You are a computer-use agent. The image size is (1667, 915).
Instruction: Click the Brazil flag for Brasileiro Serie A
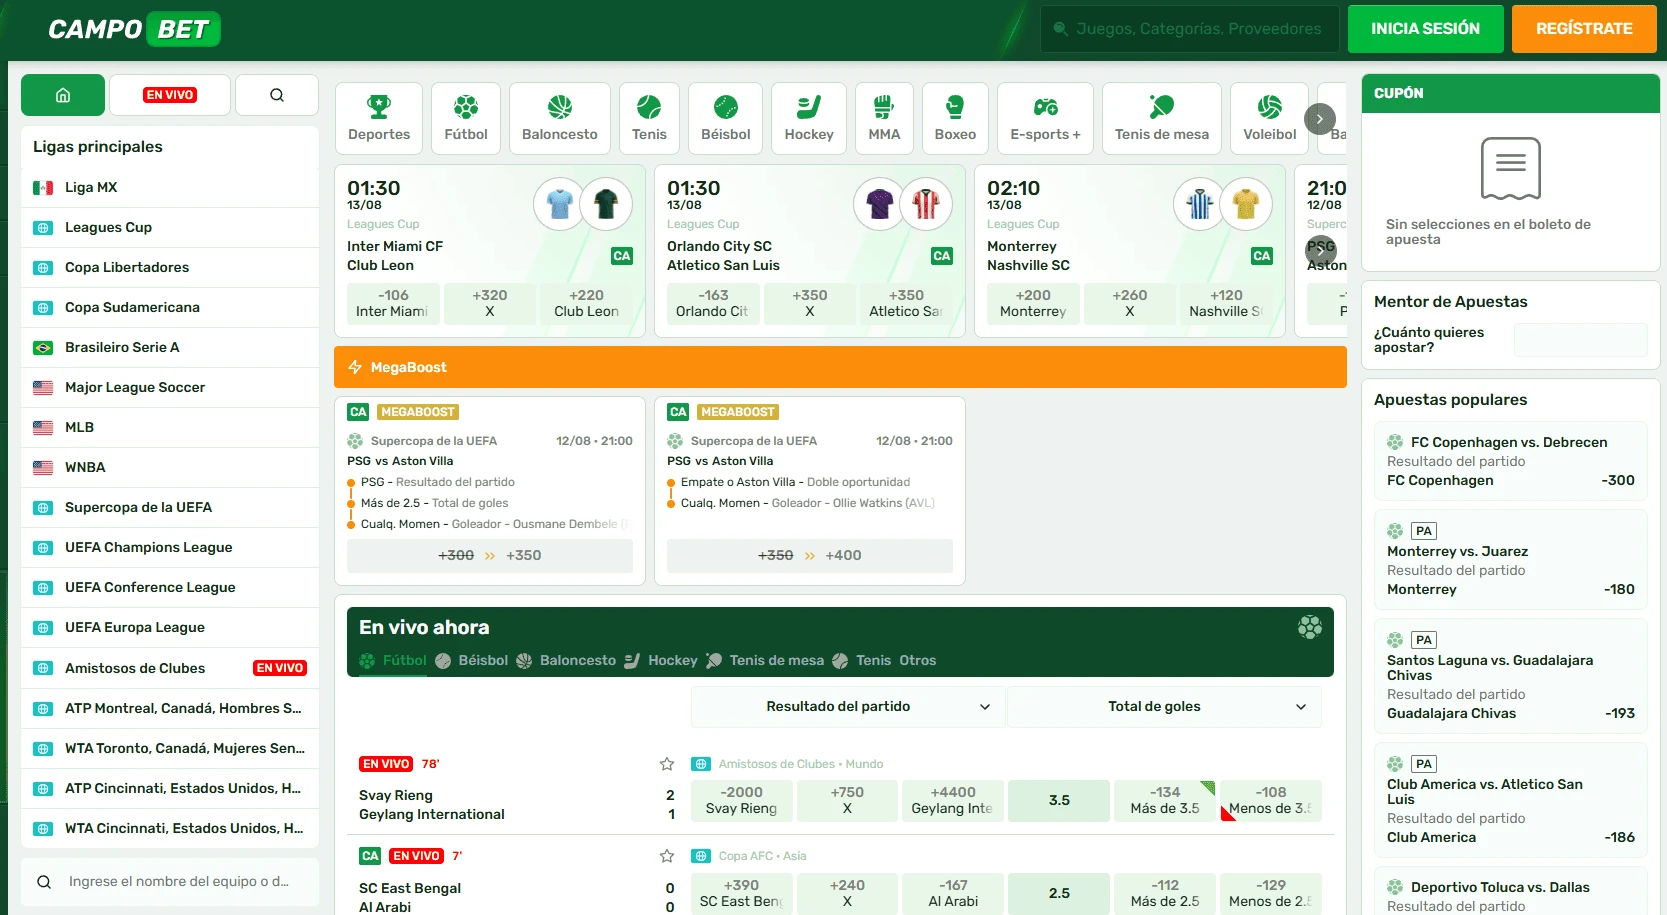(43, 348)
